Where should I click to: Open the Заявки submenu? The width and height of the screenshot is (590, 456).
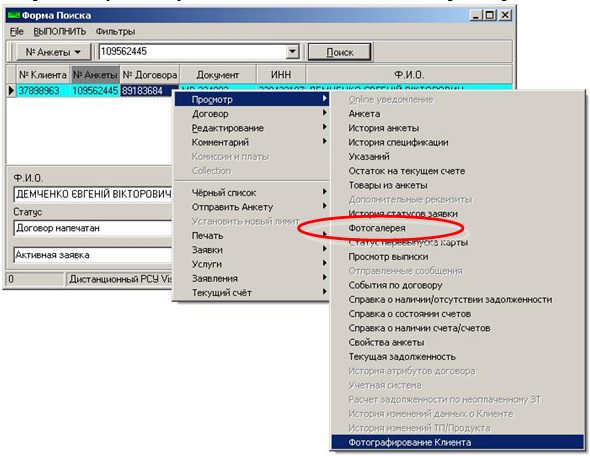[252, 250]
